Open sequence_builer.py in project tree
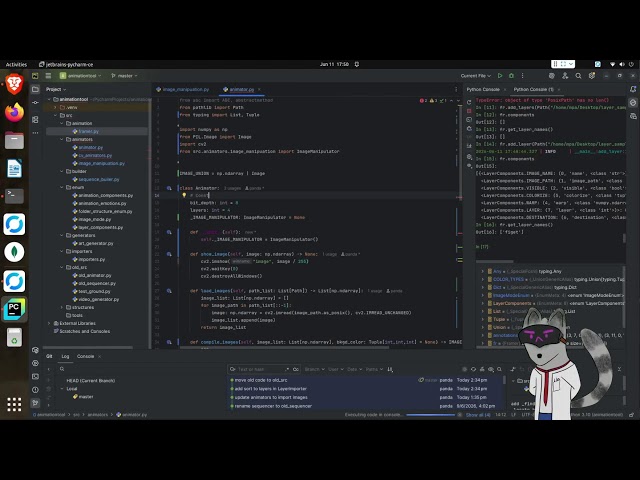640x480 pixels. click(x=99, y=179)
